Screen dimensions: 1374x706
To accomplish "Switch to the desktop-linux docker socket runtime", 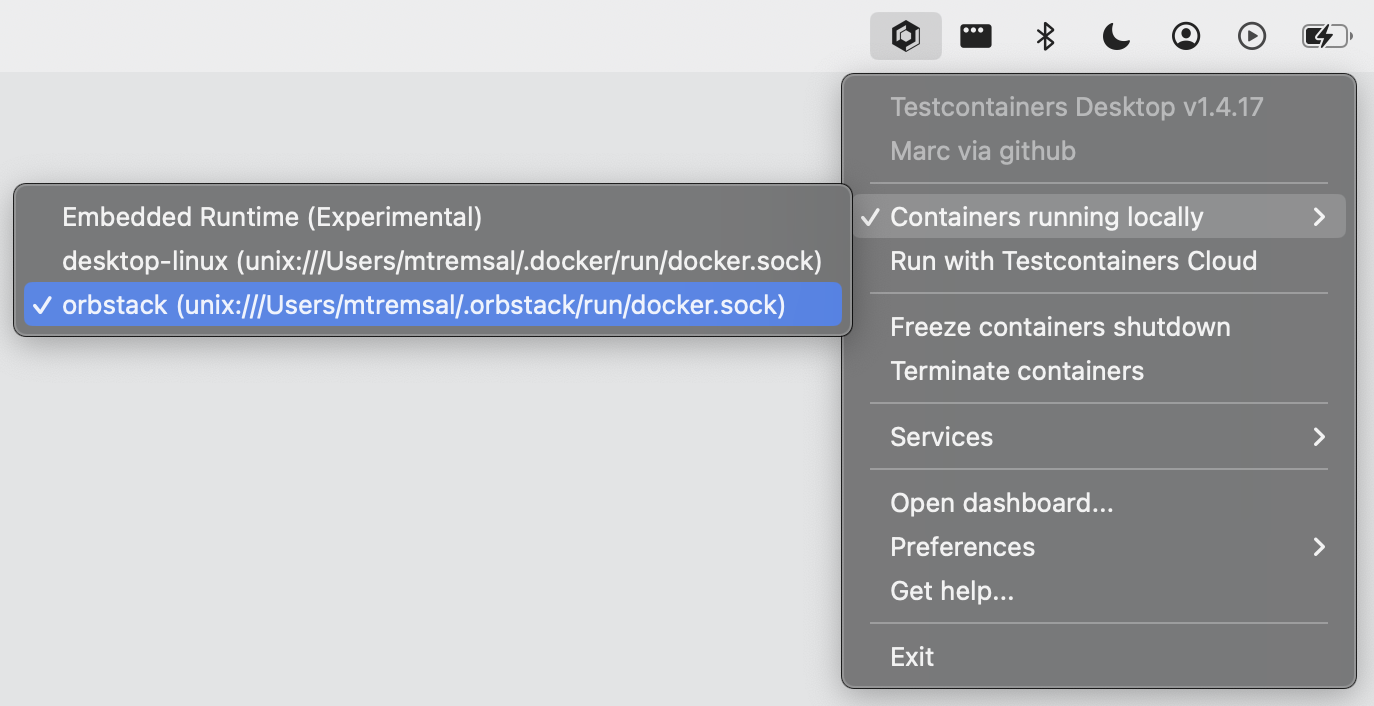I will tap(443, 261).
